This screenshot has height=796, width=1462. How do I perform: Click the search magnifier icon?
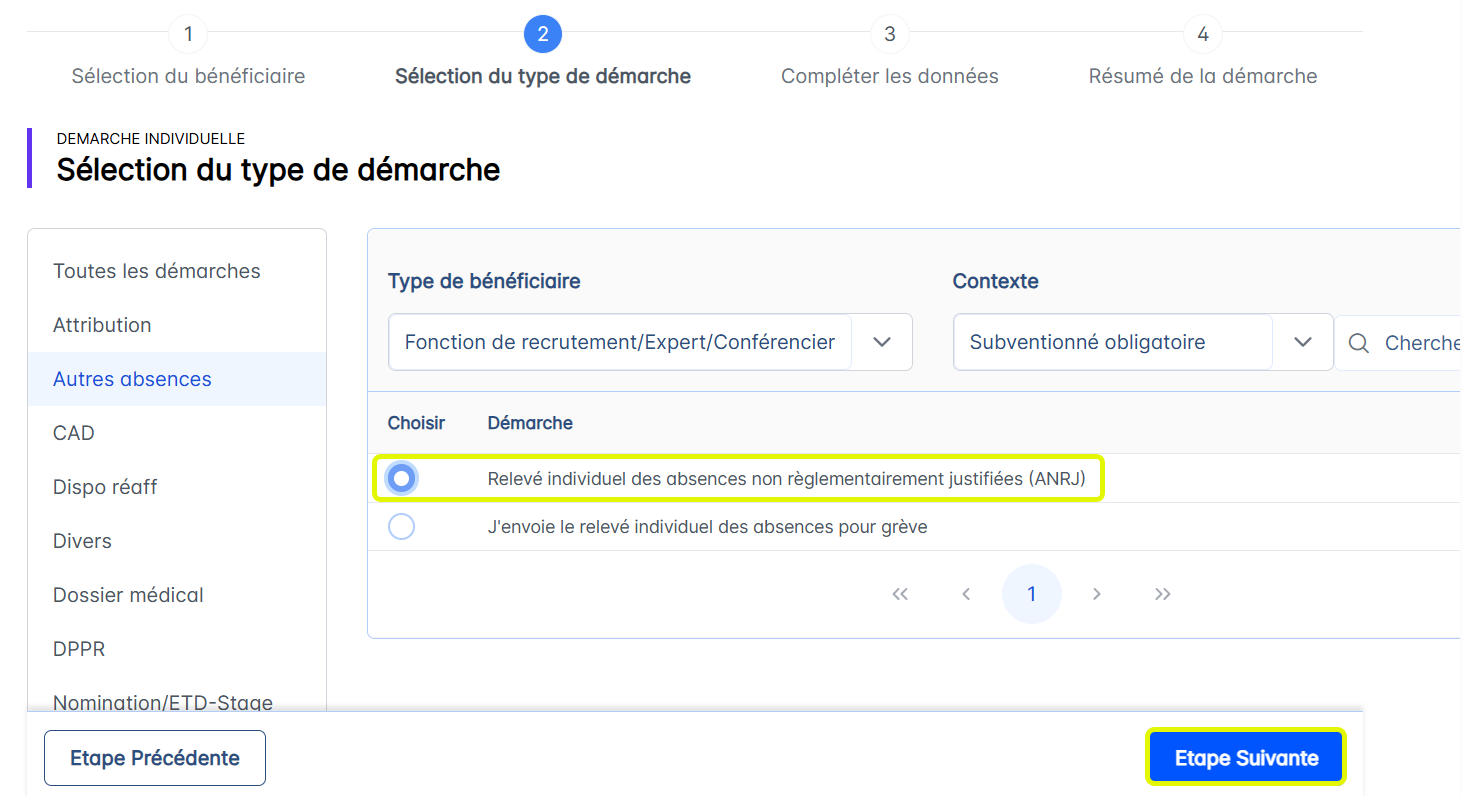point(1359,343)
